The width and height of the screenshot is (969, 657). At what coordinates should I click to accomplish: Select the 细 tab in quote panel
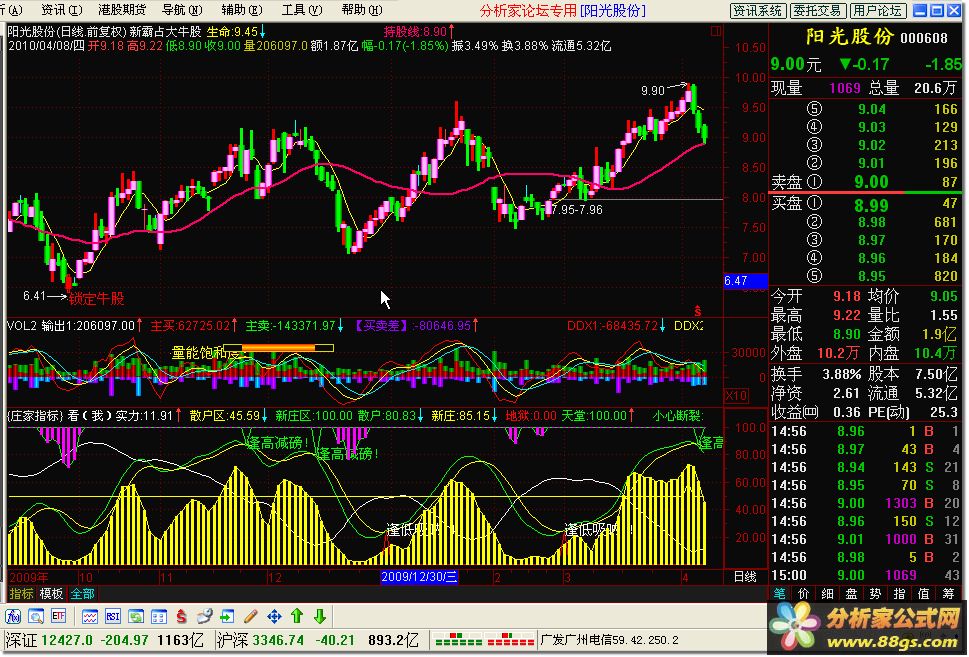(827, 593)
